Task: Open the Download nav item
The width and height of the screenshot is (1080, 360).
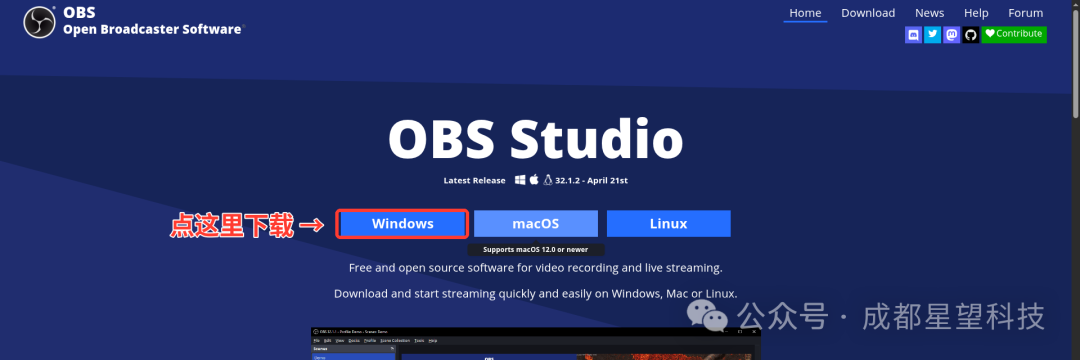Action: point(868,13)
